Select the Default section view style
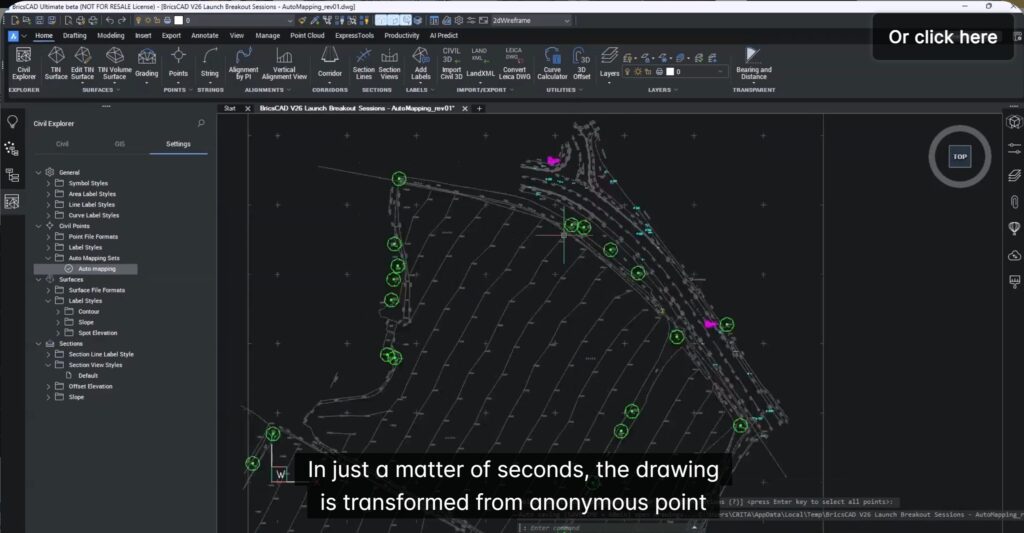The width and height of the screenshot is (1024, 533). point(88,376)
